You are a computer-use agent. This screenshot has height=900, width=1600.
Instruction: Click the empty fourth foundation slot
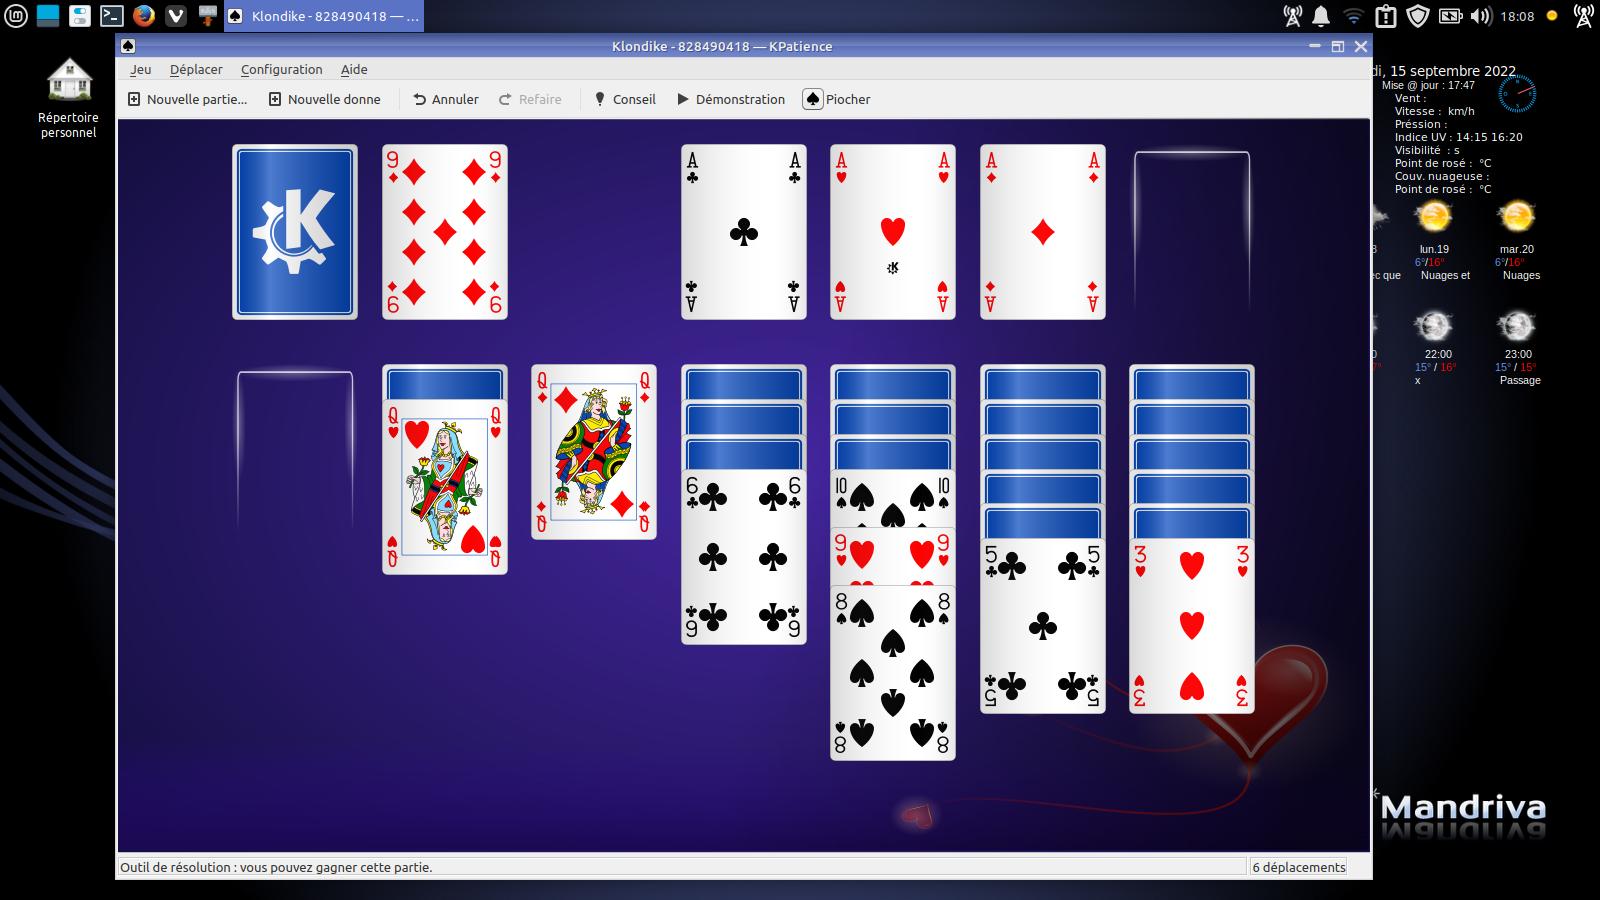click(1192, 232)
